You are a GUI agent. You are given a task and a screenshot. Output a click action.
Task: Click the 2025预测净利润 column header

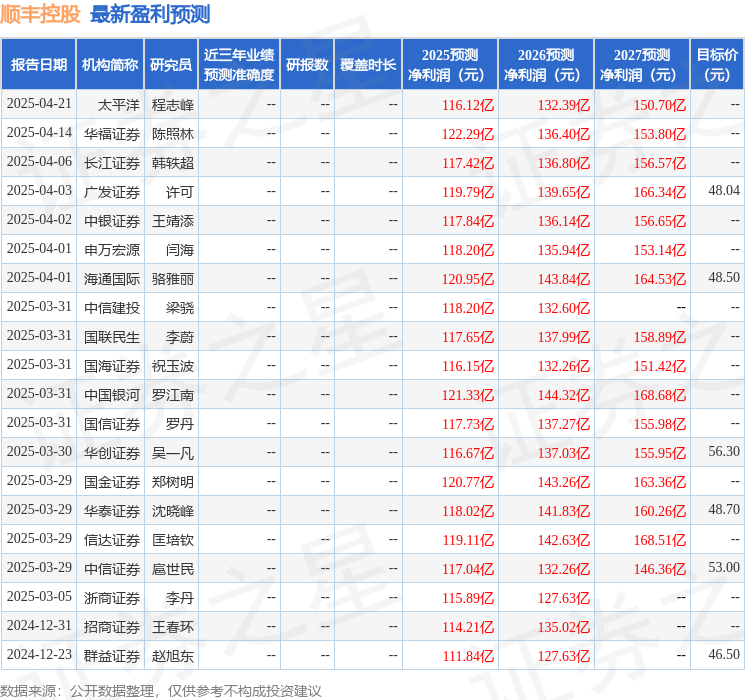pyautogui.click(x=450, y=65)
